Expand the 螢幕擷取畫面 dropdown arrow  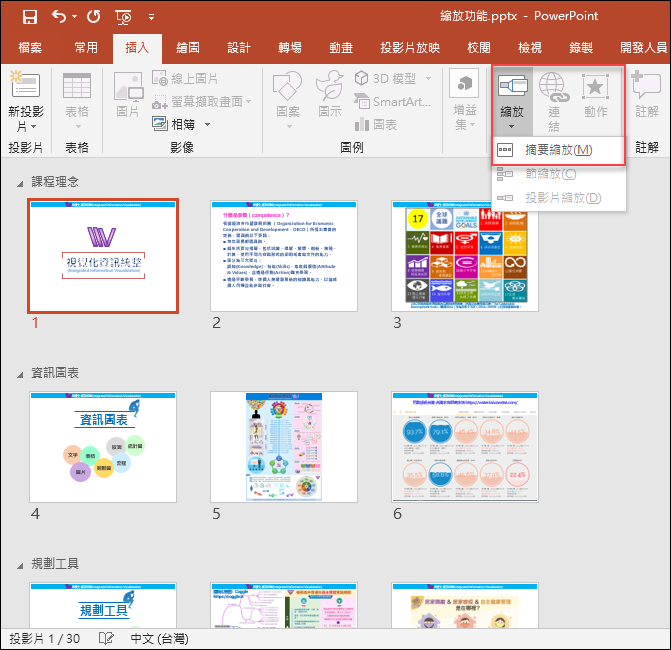[x=248, y=102]
